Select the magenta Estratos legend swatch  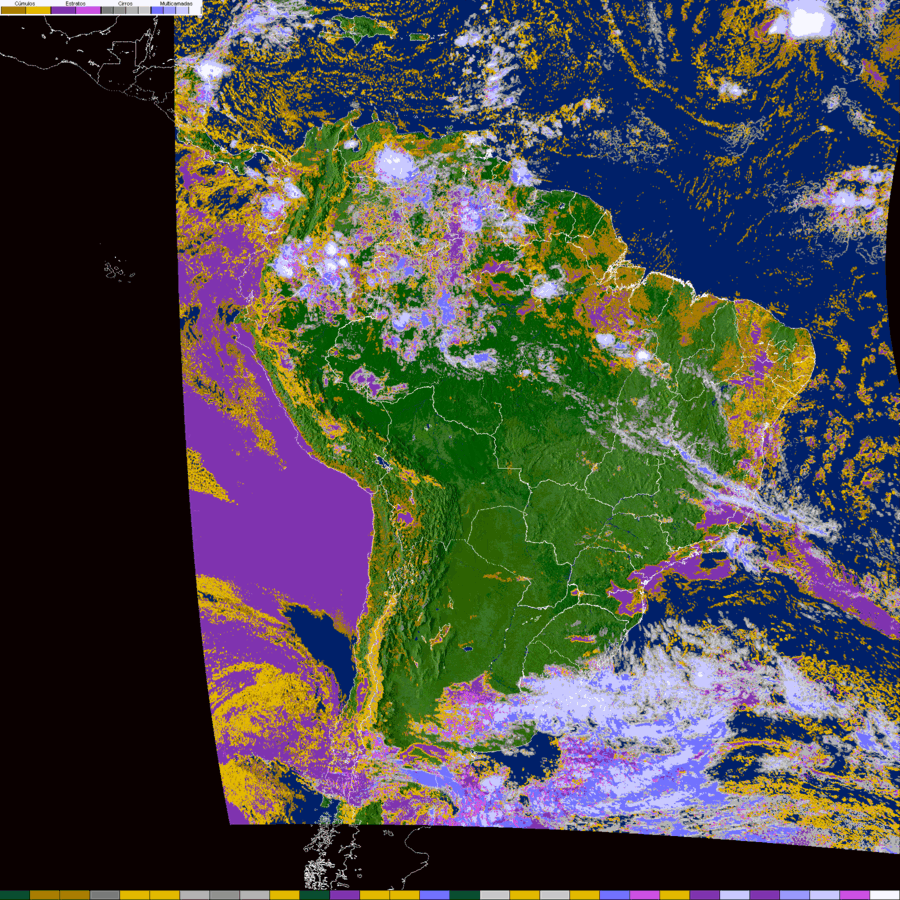[88, 10]
